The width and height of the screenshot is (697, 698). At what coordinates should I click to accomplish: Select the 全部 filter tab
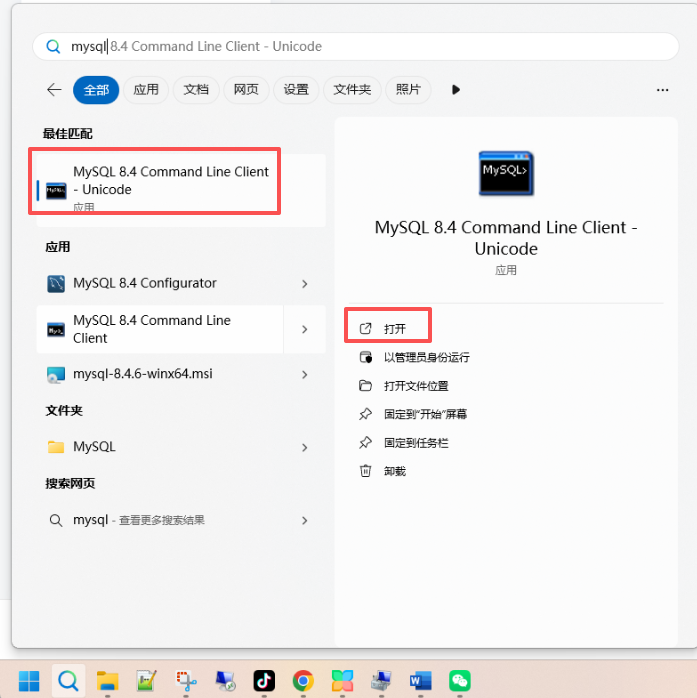tap(96, 90)
